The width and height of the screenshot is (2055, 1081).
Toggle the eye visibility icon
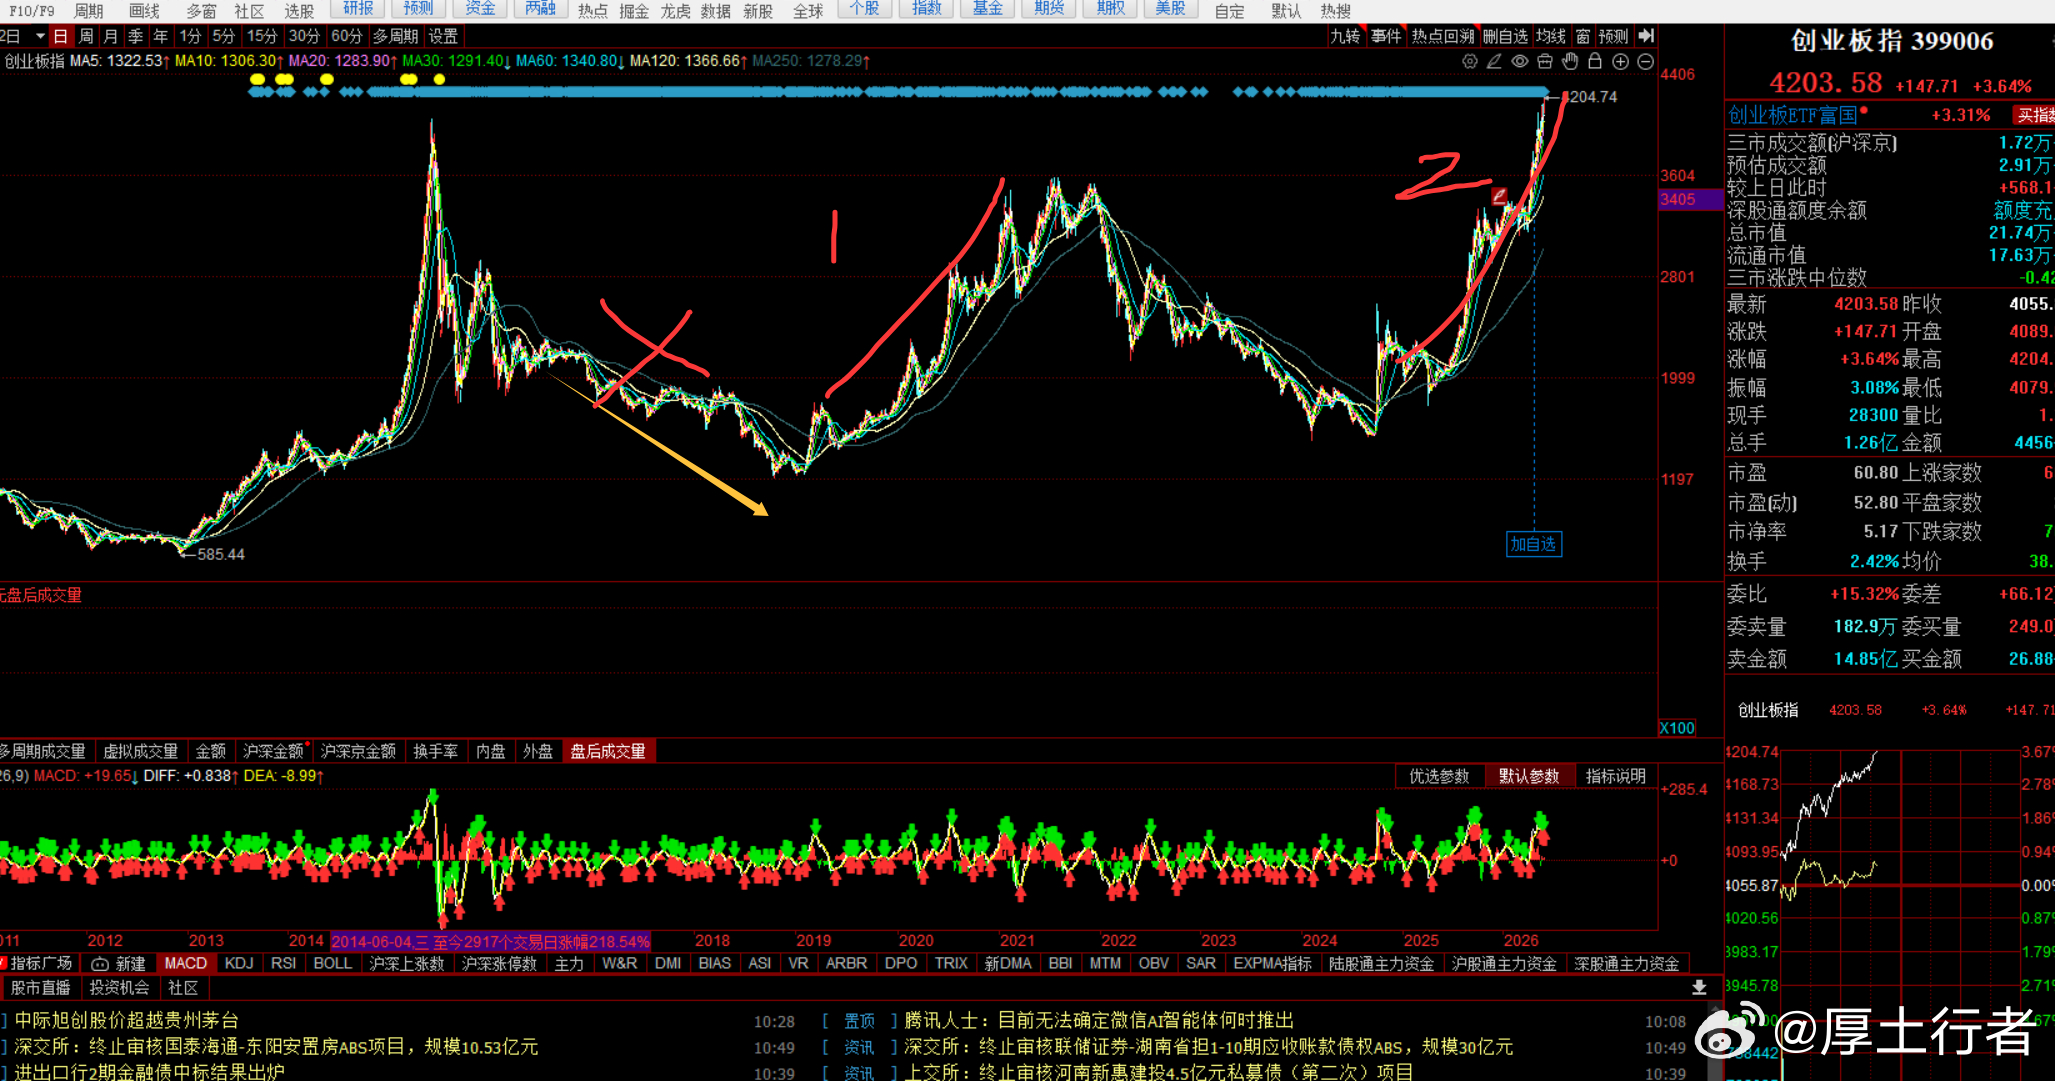pyautogui.click(x=1519, y=61)
